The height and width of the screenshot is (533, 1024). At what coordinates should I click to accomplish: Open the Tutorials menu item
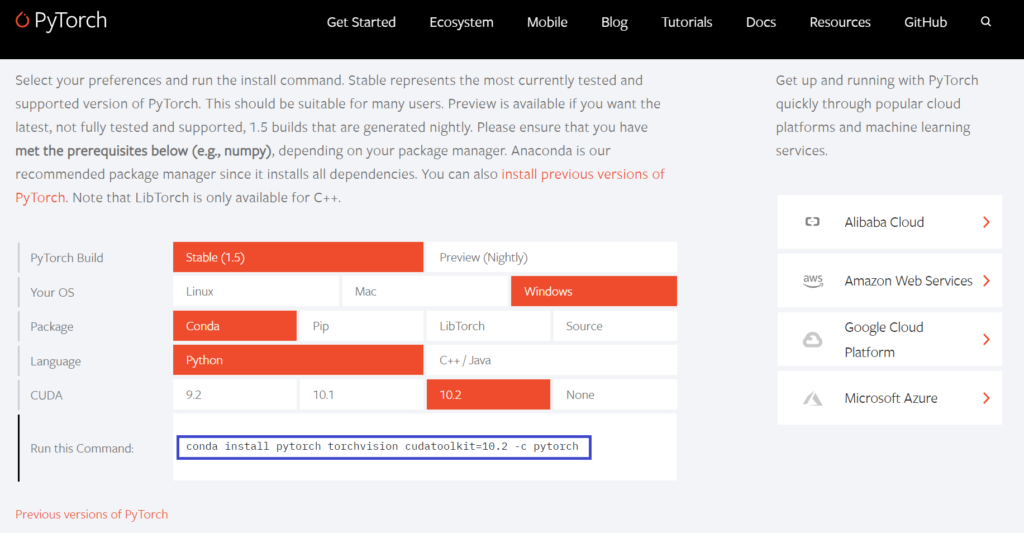click(687, 22)
